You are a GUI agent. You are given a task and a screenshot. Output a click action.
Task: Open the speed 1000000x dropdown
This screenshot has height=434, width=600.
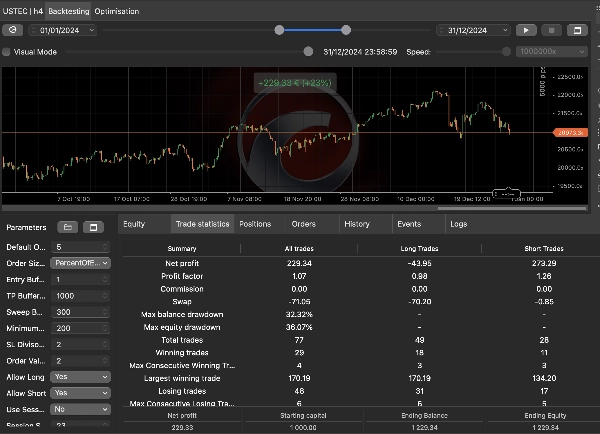click(552, 51)
